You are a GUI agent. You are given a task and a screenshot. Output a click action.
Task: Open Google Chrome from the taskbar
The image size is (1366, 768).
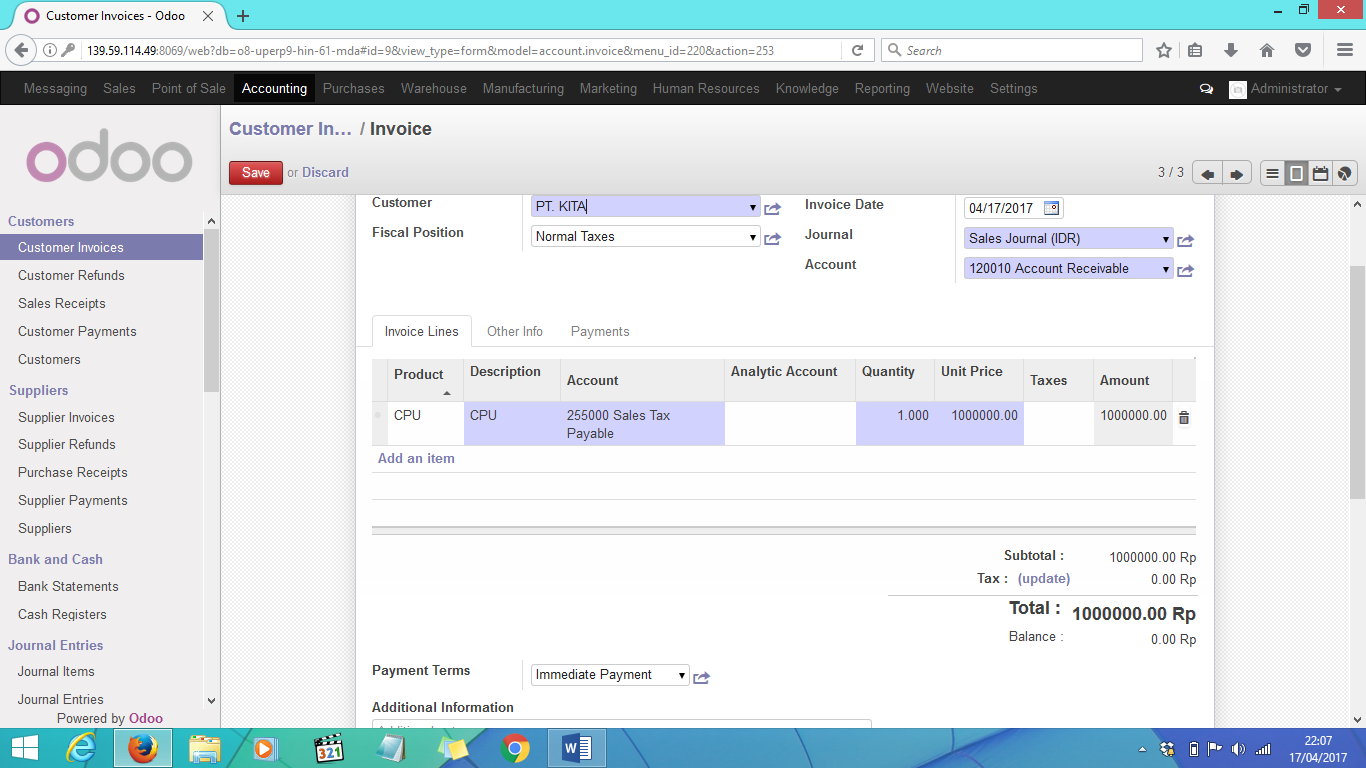tap(515, 748)
